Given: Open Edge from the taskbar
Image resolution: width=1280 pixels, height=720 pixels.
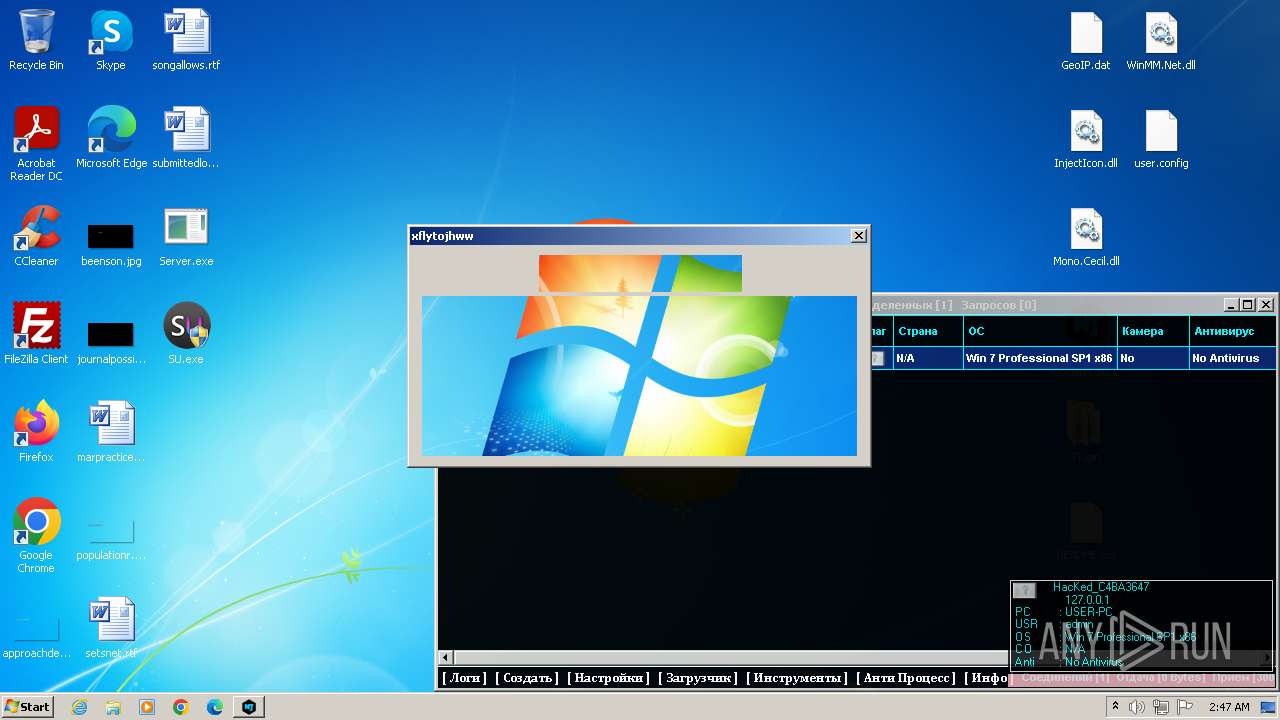Looking at the screenshot, I should [x=215, y=707].
